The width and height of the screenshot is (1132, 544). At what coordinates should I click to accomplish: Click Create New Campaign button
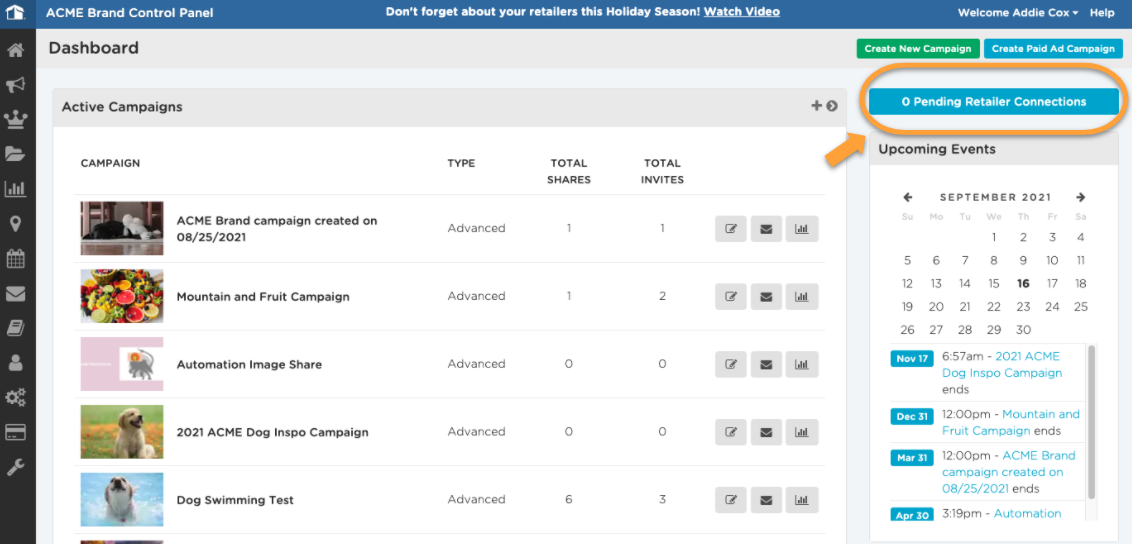918,48
